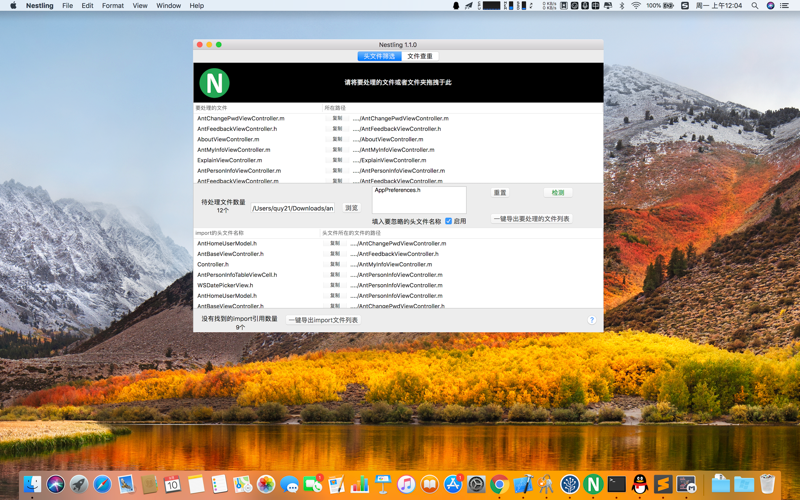
Task: Click 复制 for ExplainViewController.m row
Action: [337, 160]
